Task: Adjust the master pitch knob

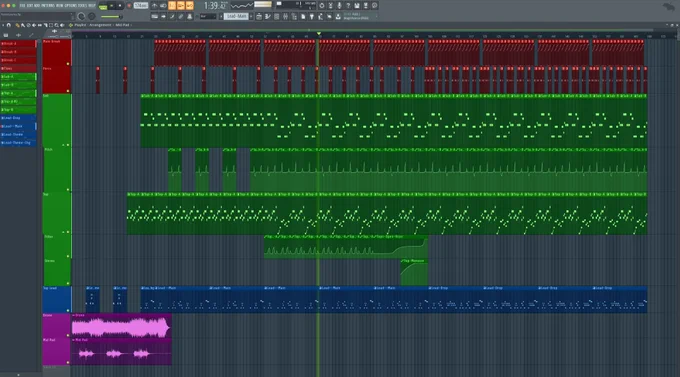Action: (92, 16)
